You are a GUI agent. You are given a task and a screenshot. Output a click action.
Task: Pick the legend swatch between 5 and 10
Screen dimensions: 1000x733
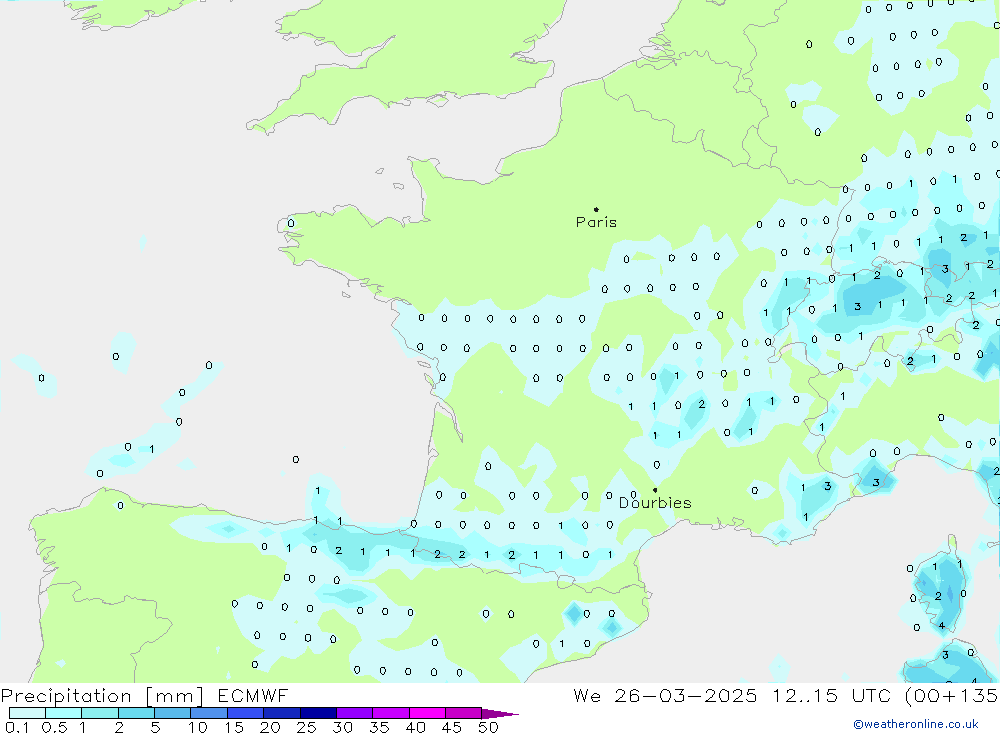coord(172,713)
